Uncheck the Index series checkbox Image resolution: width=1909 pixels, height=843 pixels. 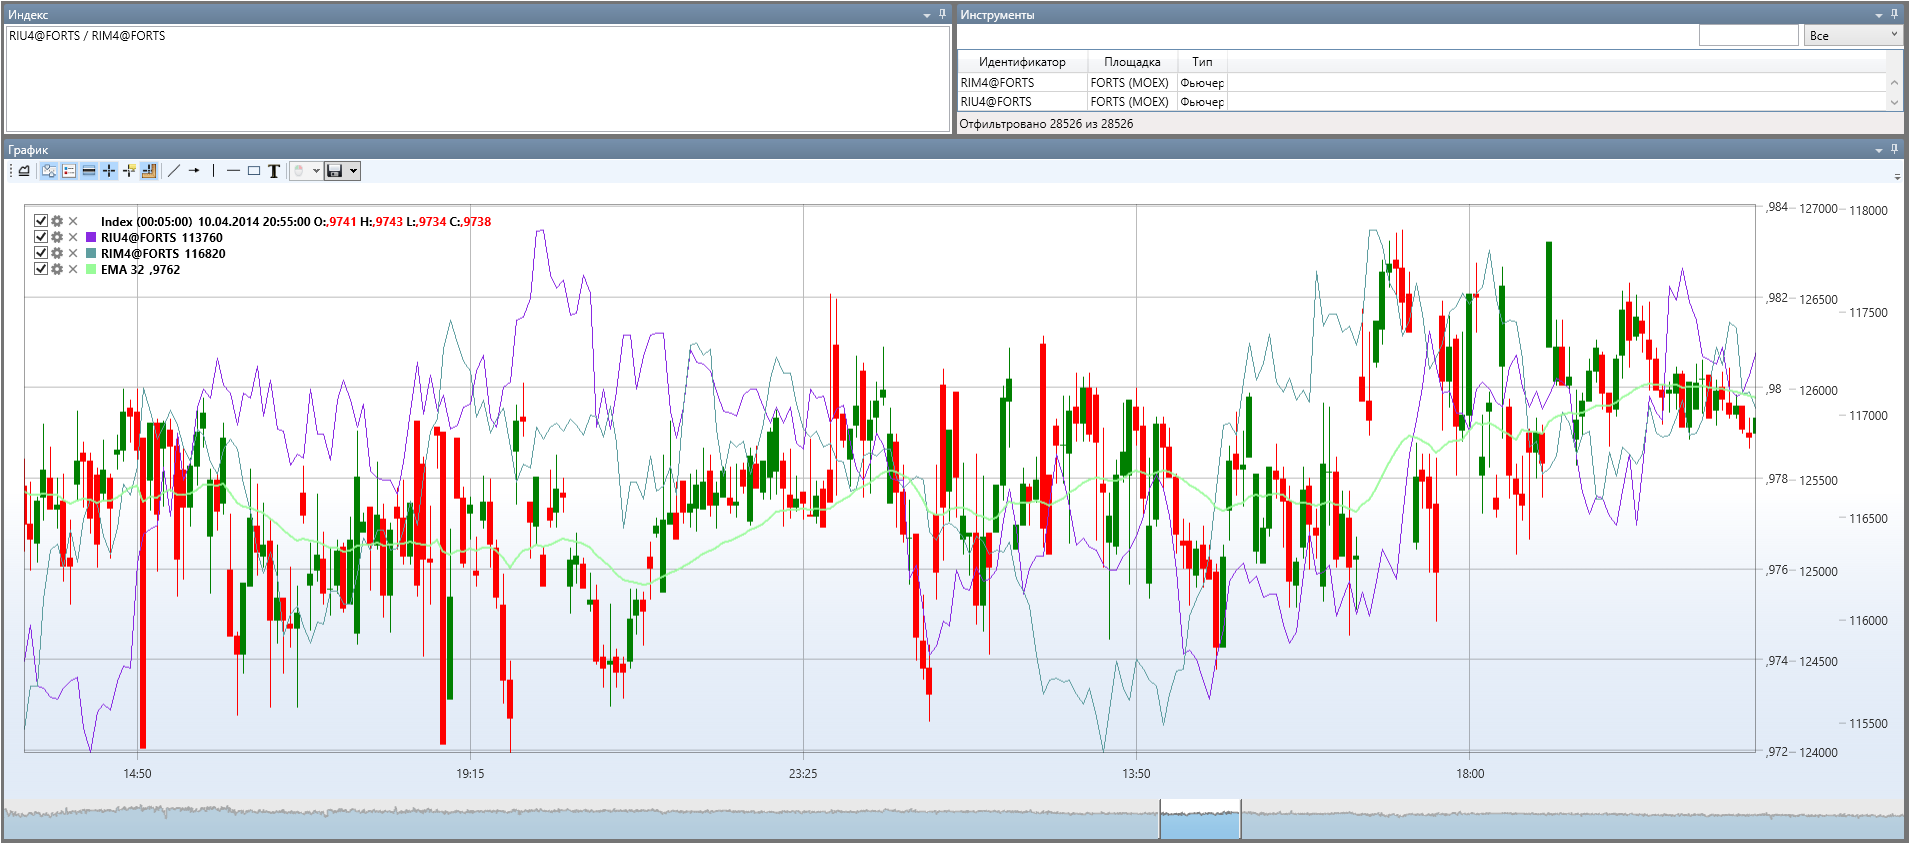pos(41,221)
